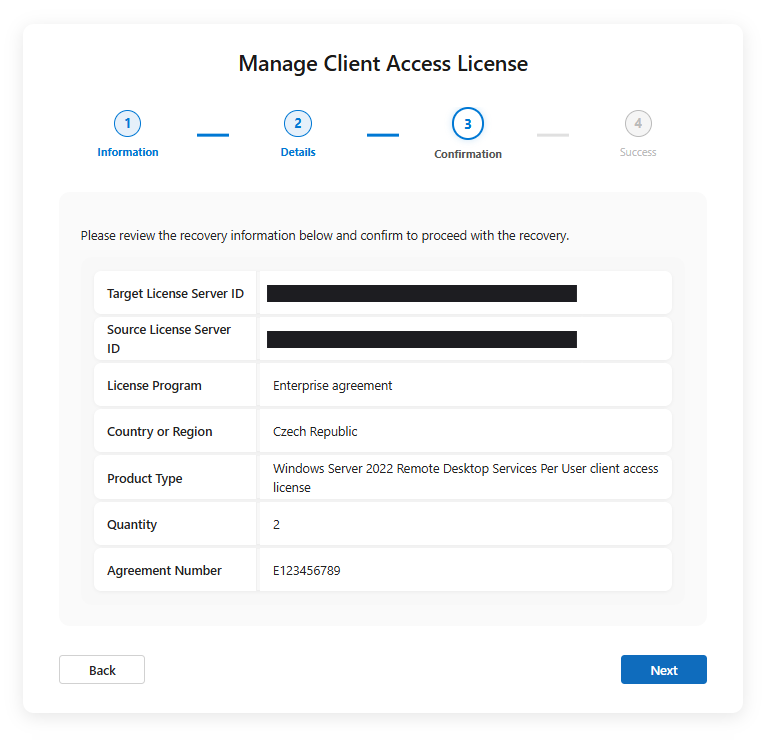Select step 3 Confirmation circle
The height and width of the screenshot is (740, 768).
pyautogui.click(x=468, y=124)
